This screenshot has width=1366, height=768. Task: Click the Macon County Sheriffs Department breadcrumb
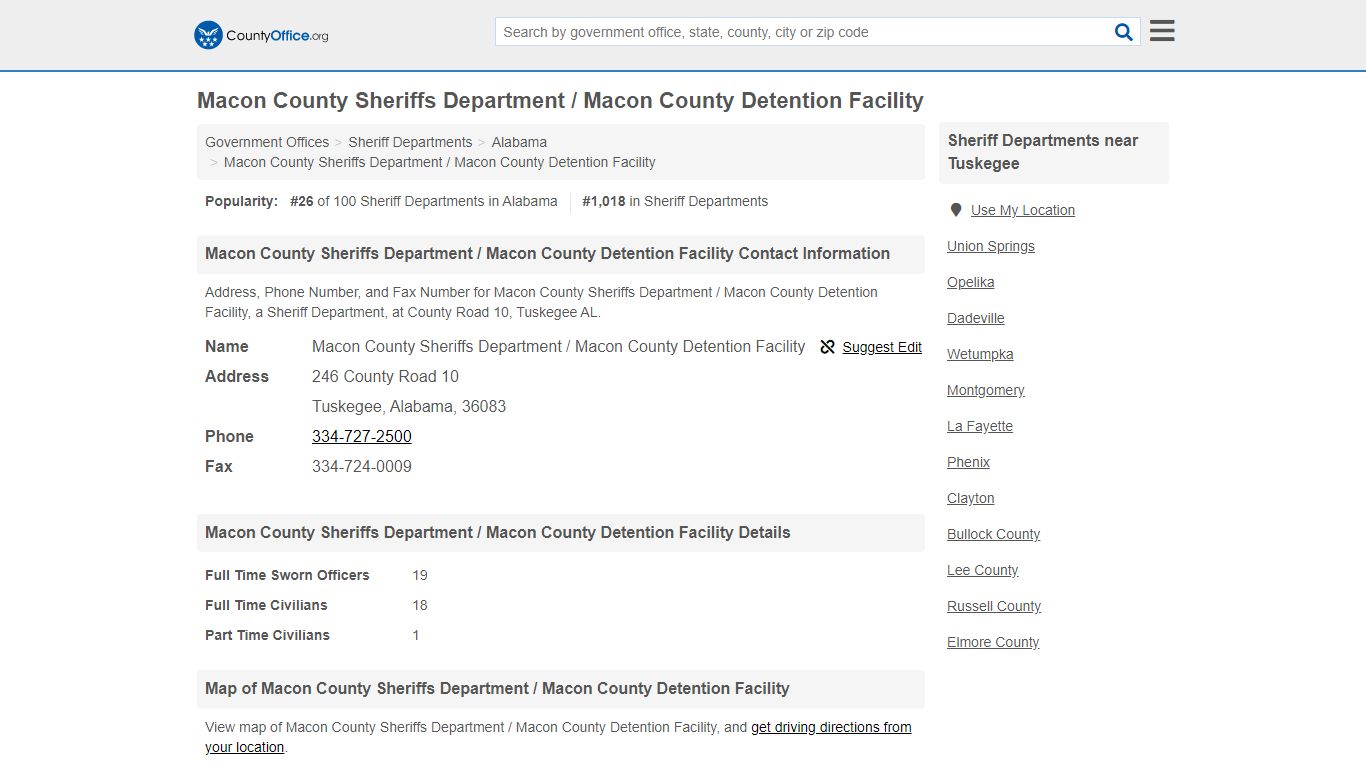[x=440, y=162]
